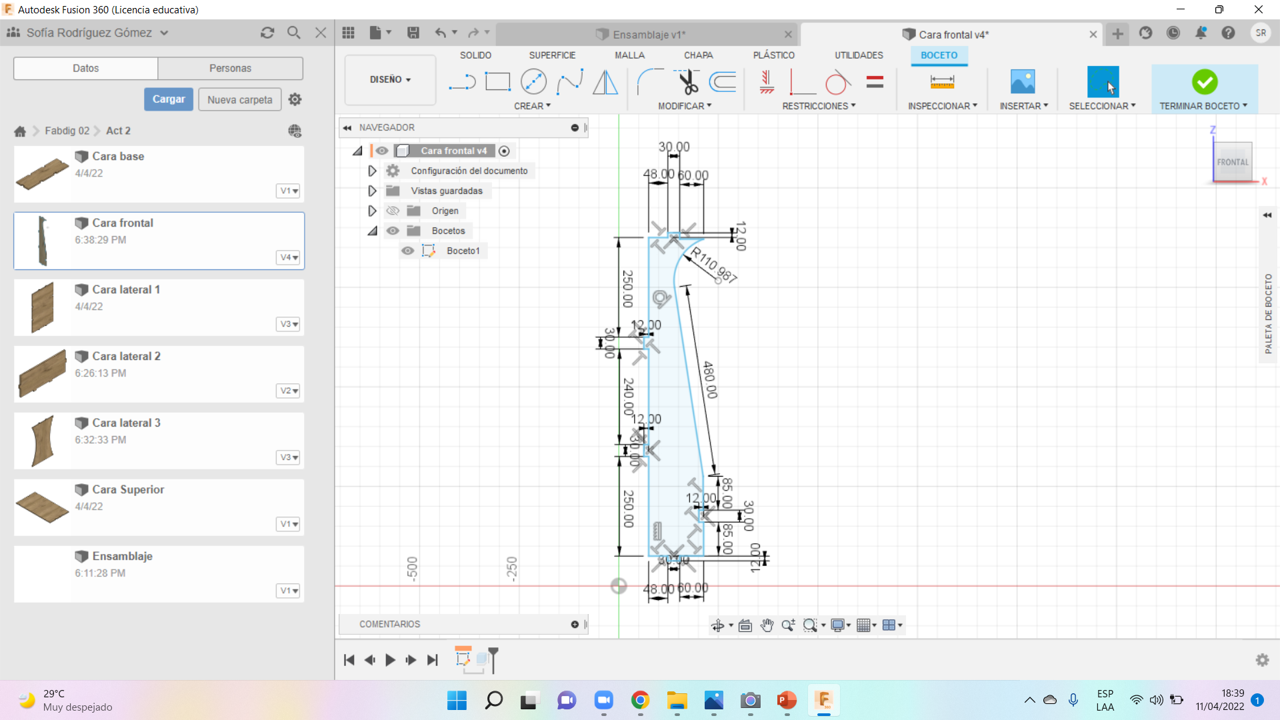Open version dropdown for Cara lateral 2
The image size is (1280, 720).
pos(288,391)
